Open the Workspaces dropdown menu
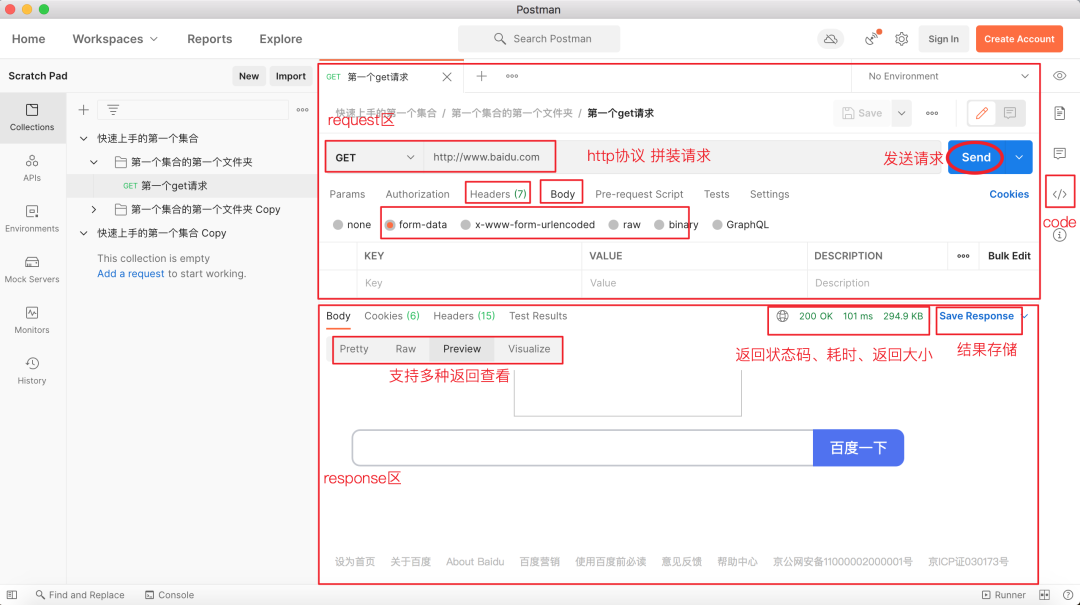 click(115, 39)
